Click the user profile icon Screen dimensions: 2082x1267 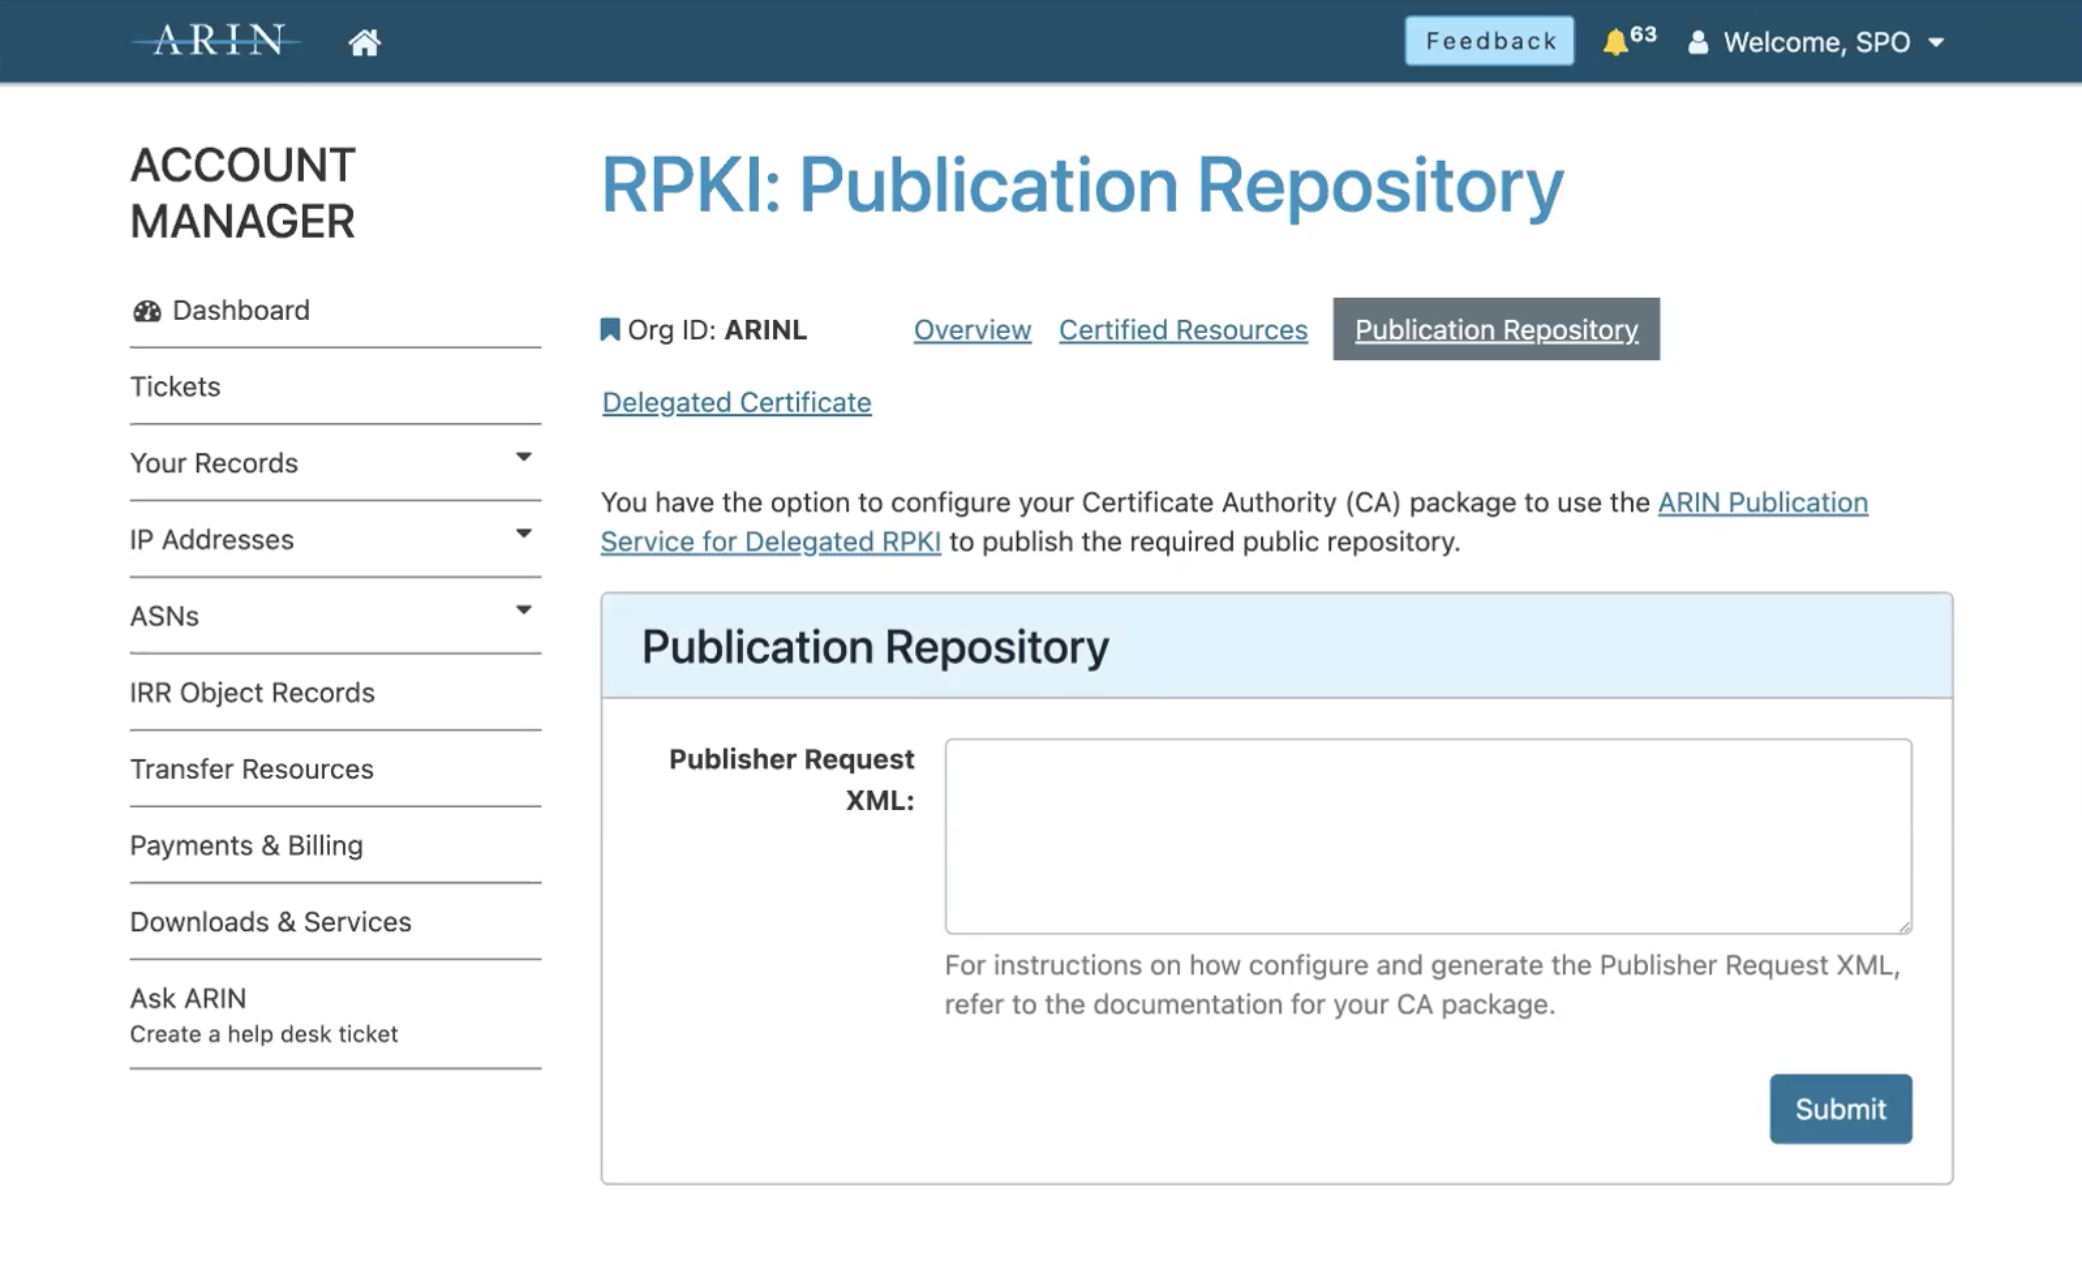click(x=1697, y=42)
